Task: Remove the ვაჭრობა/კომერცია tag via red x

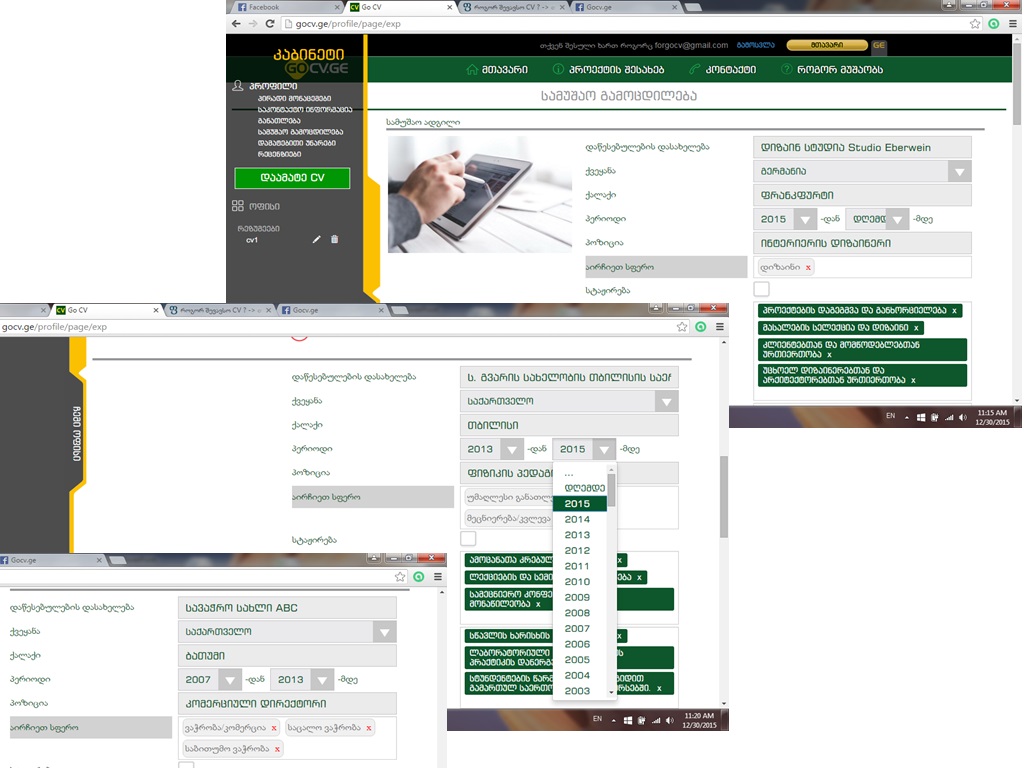Action: (274, 728)
